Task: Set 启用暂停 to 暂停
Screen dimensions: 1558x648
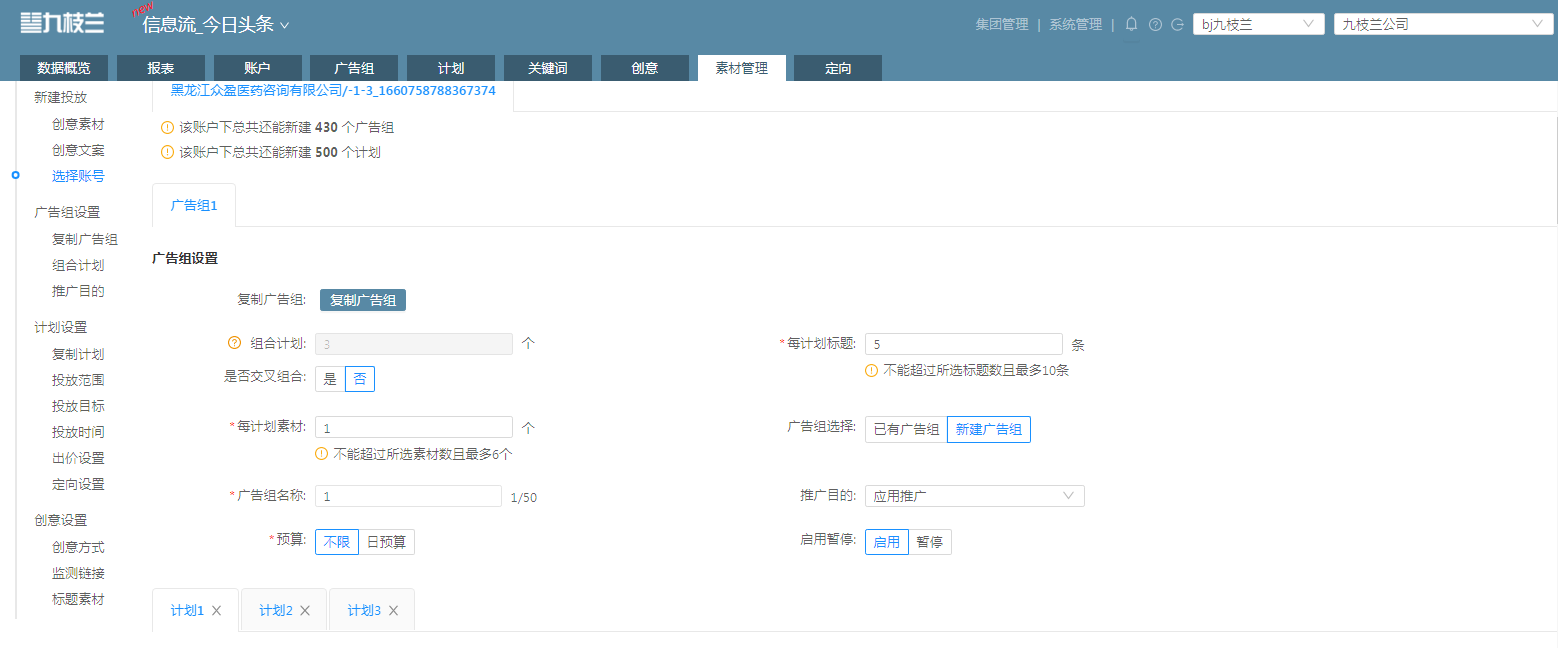Action: (x=929, y=542)
